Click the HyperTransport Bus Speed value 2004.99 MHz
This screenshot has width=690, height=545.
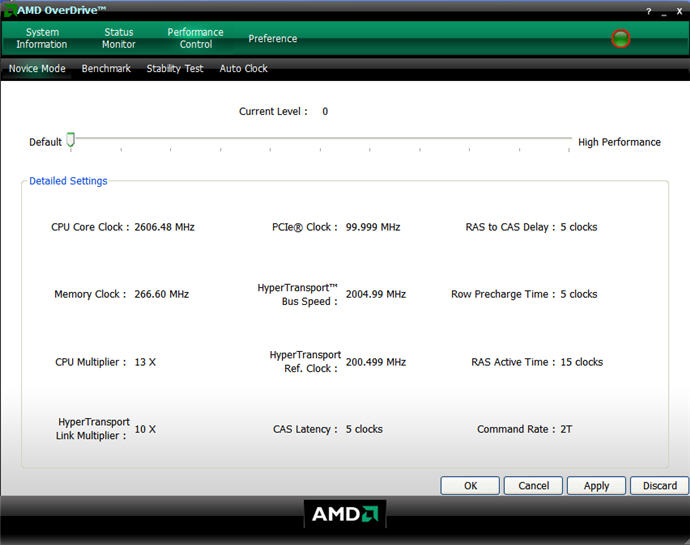[376, 294]
